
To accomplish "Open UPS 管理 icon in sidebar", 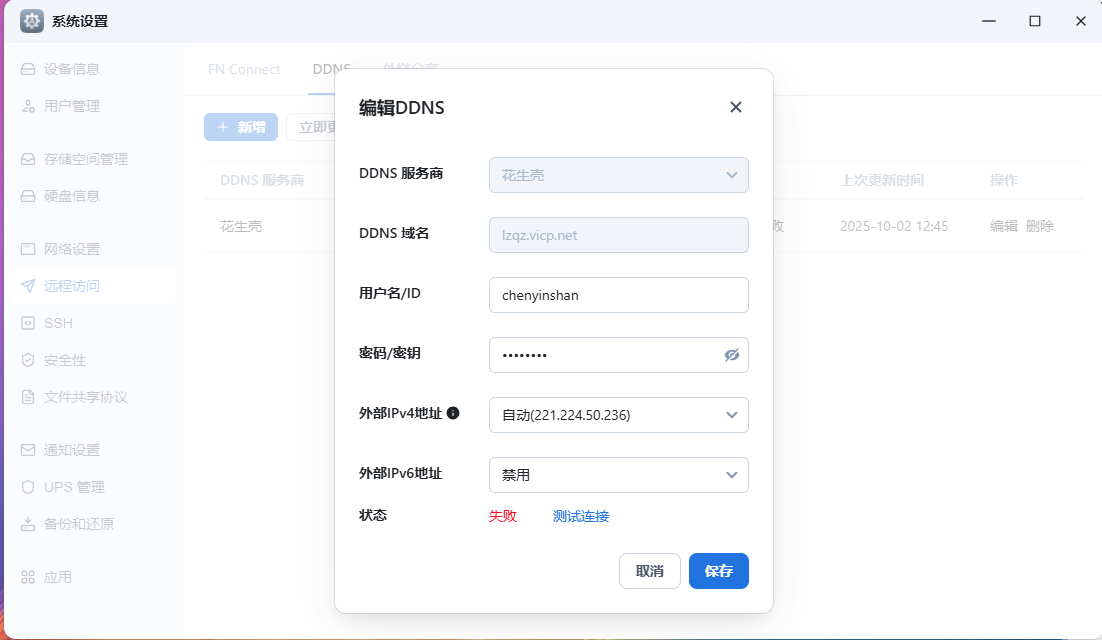I will pos(28,487).
